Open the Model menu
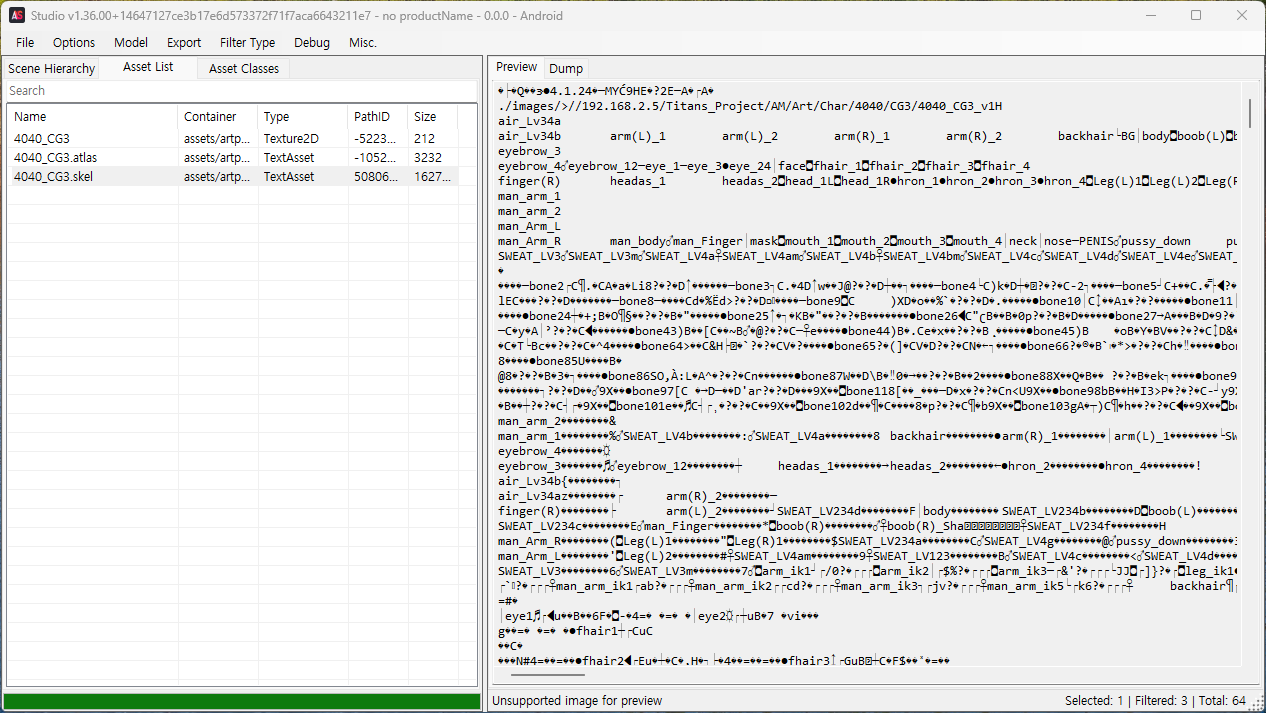 (x=131, y=42)
